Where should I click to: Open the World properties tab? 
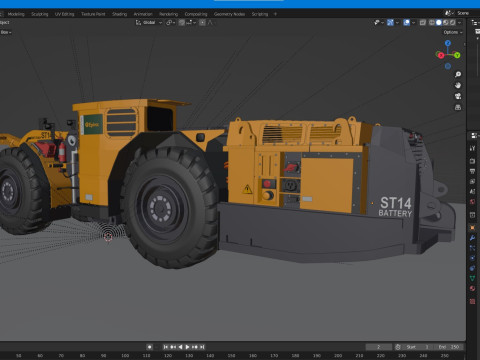coord(472,202)
